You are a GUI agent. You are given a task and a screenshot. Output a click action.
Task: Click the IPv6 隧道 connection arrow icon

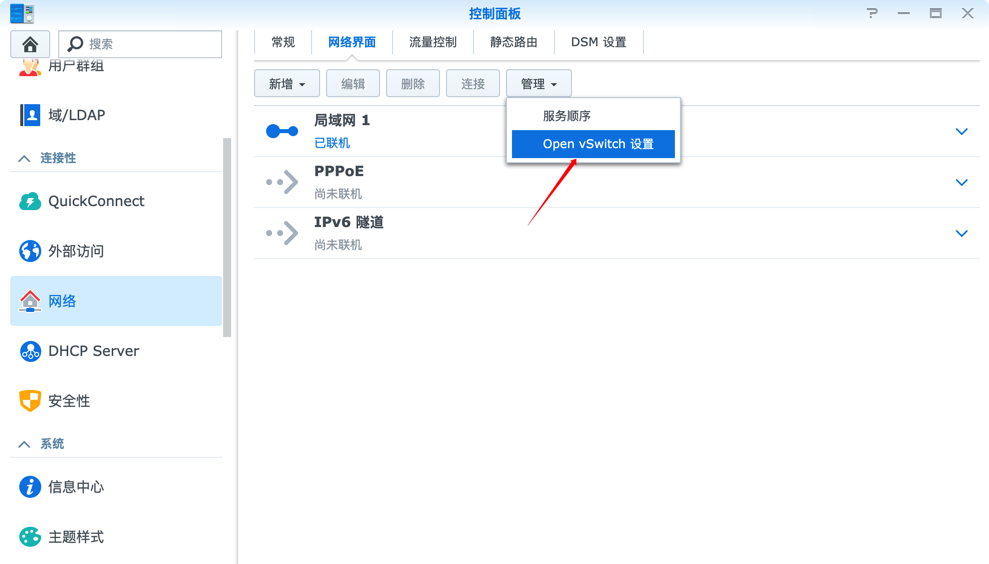[x=282, y=233]
